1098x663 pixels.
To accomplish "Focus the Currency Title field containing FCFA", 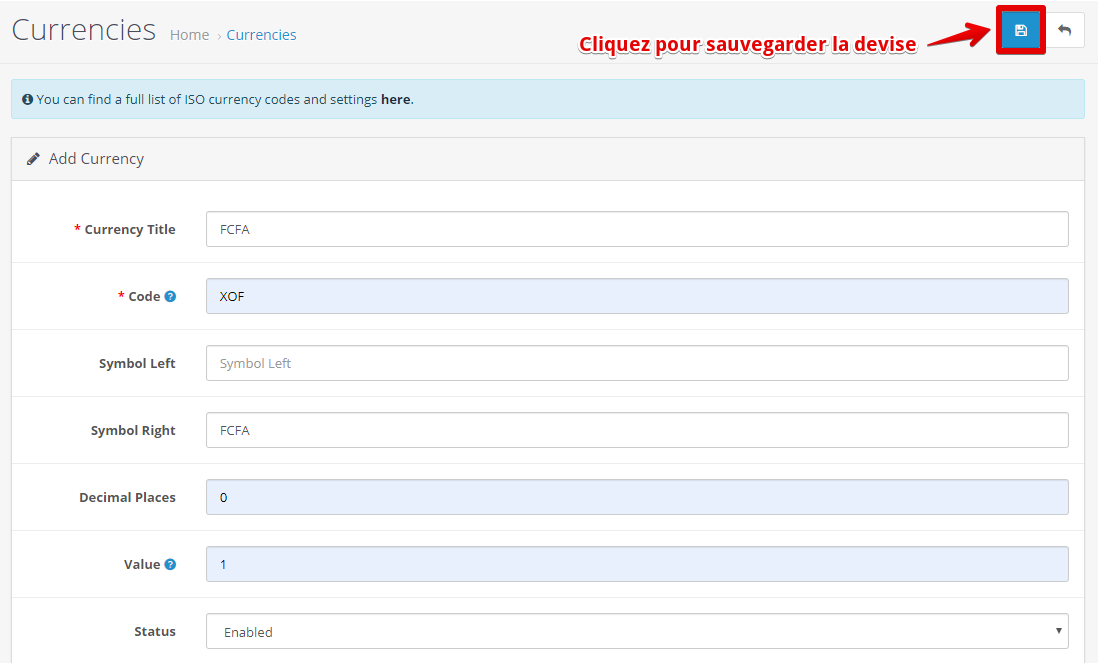I will pyautogui.click(x=637, y=229).
